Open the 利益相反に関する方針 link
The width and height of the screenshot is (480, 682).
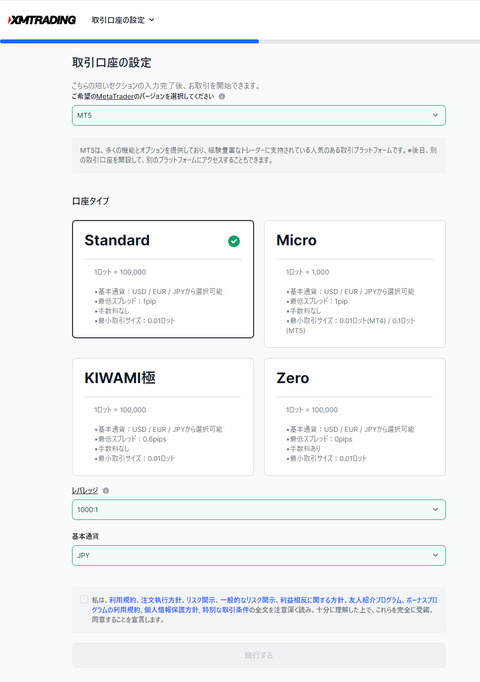click(x=312, y=600)
